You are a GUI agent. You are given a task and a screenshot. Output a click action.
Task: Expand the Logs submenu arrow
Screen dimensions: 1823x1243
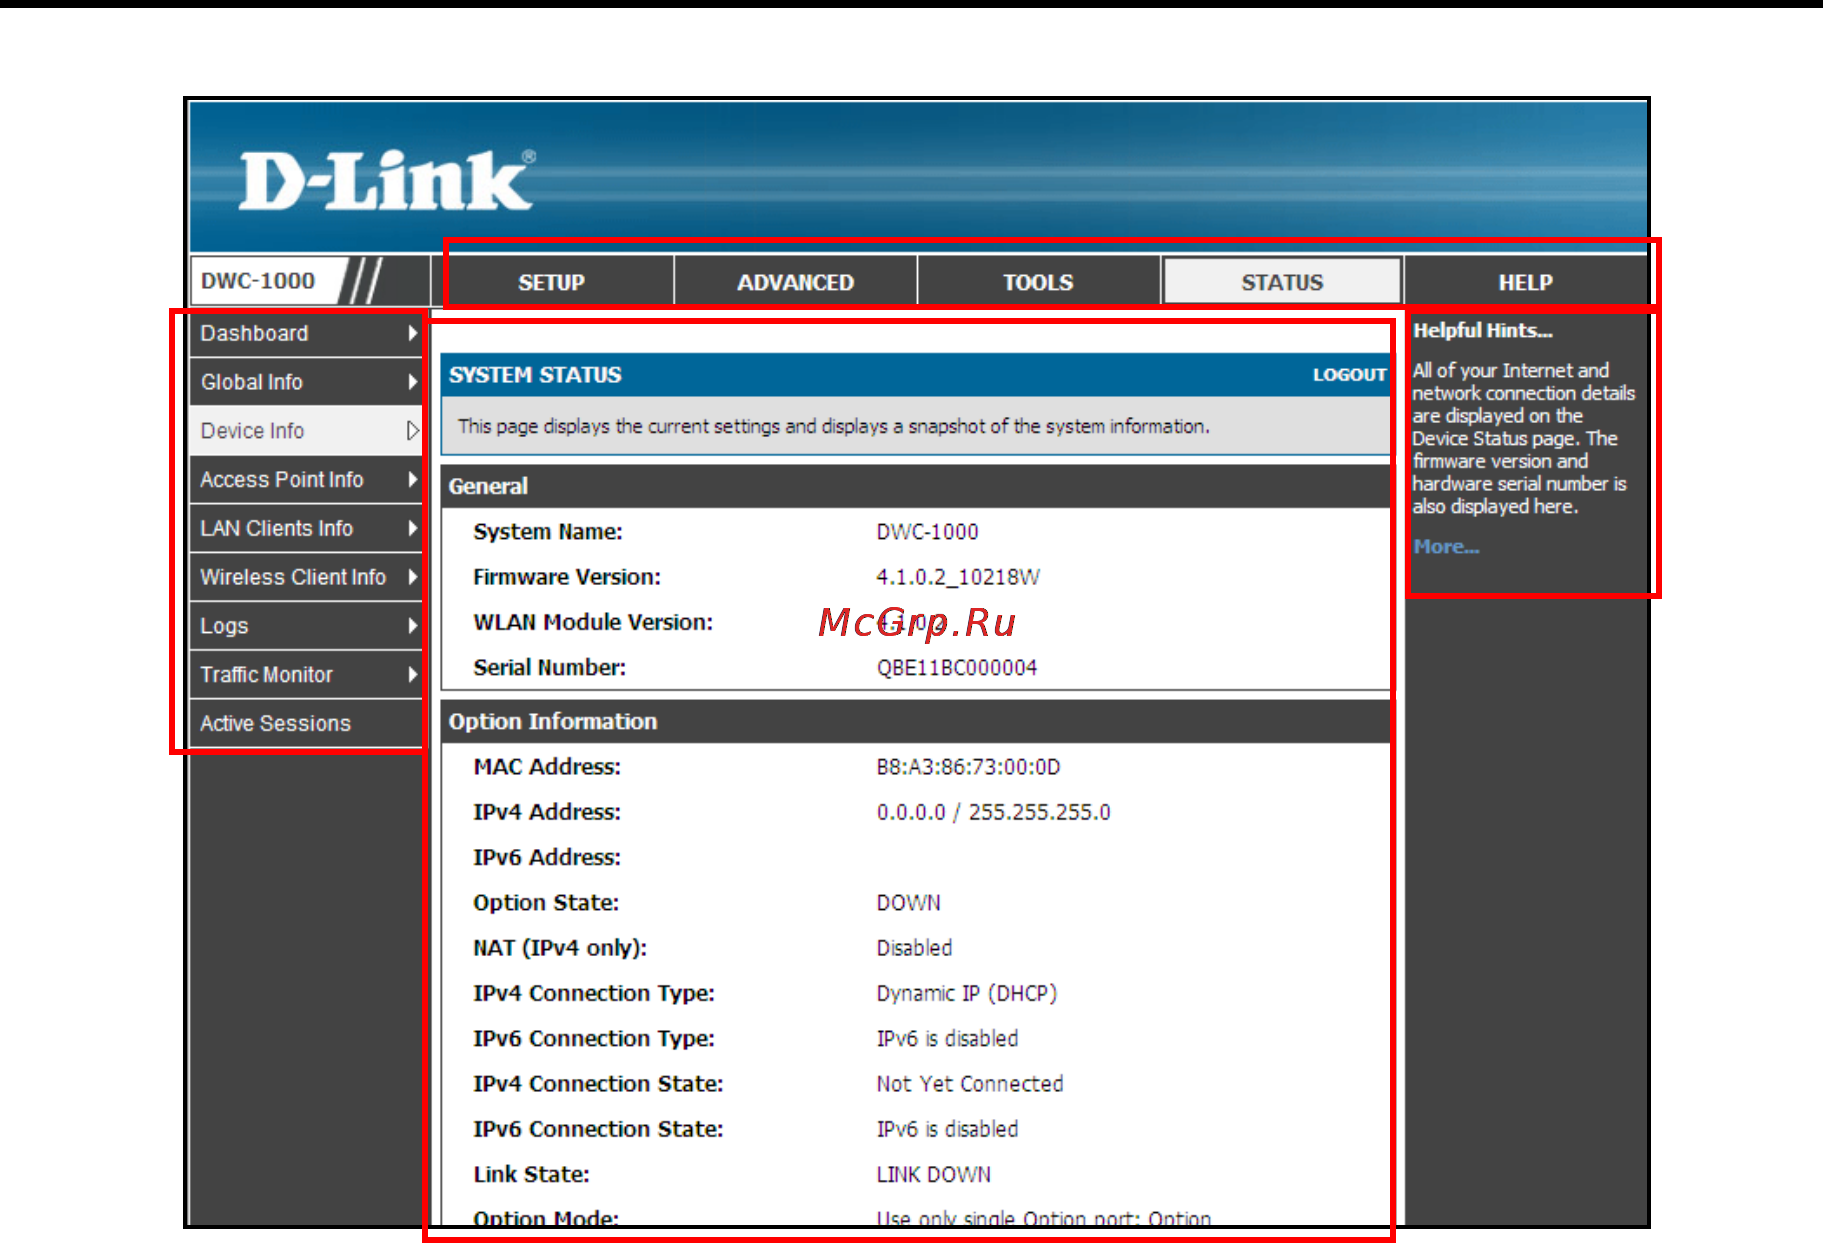tap(412, 626)
